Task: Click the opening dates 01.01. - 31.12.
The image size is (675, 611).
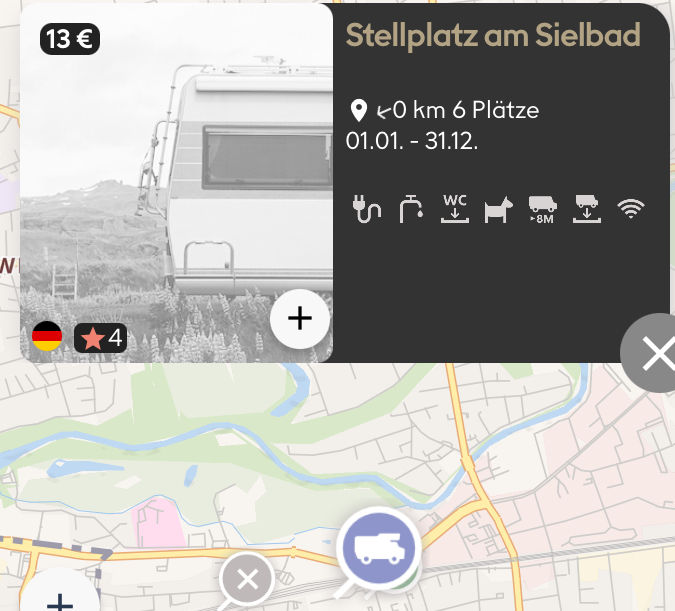Action: [x=412, y=141]
